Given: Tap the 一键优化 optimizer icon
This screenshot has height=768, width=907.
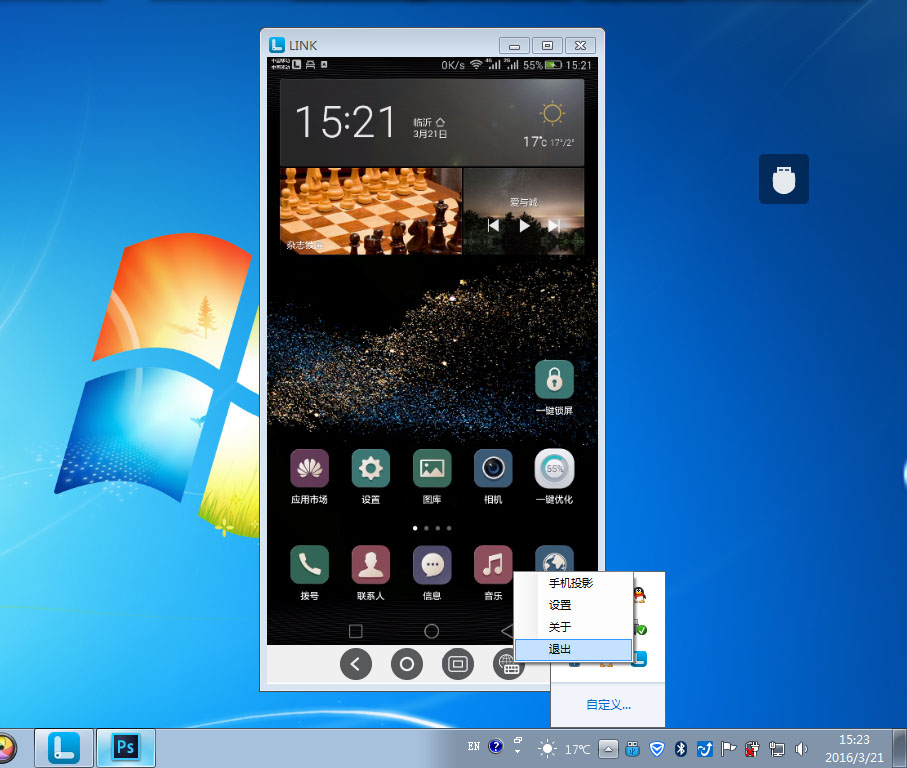Looking at the screenshot, I should 554,469.
